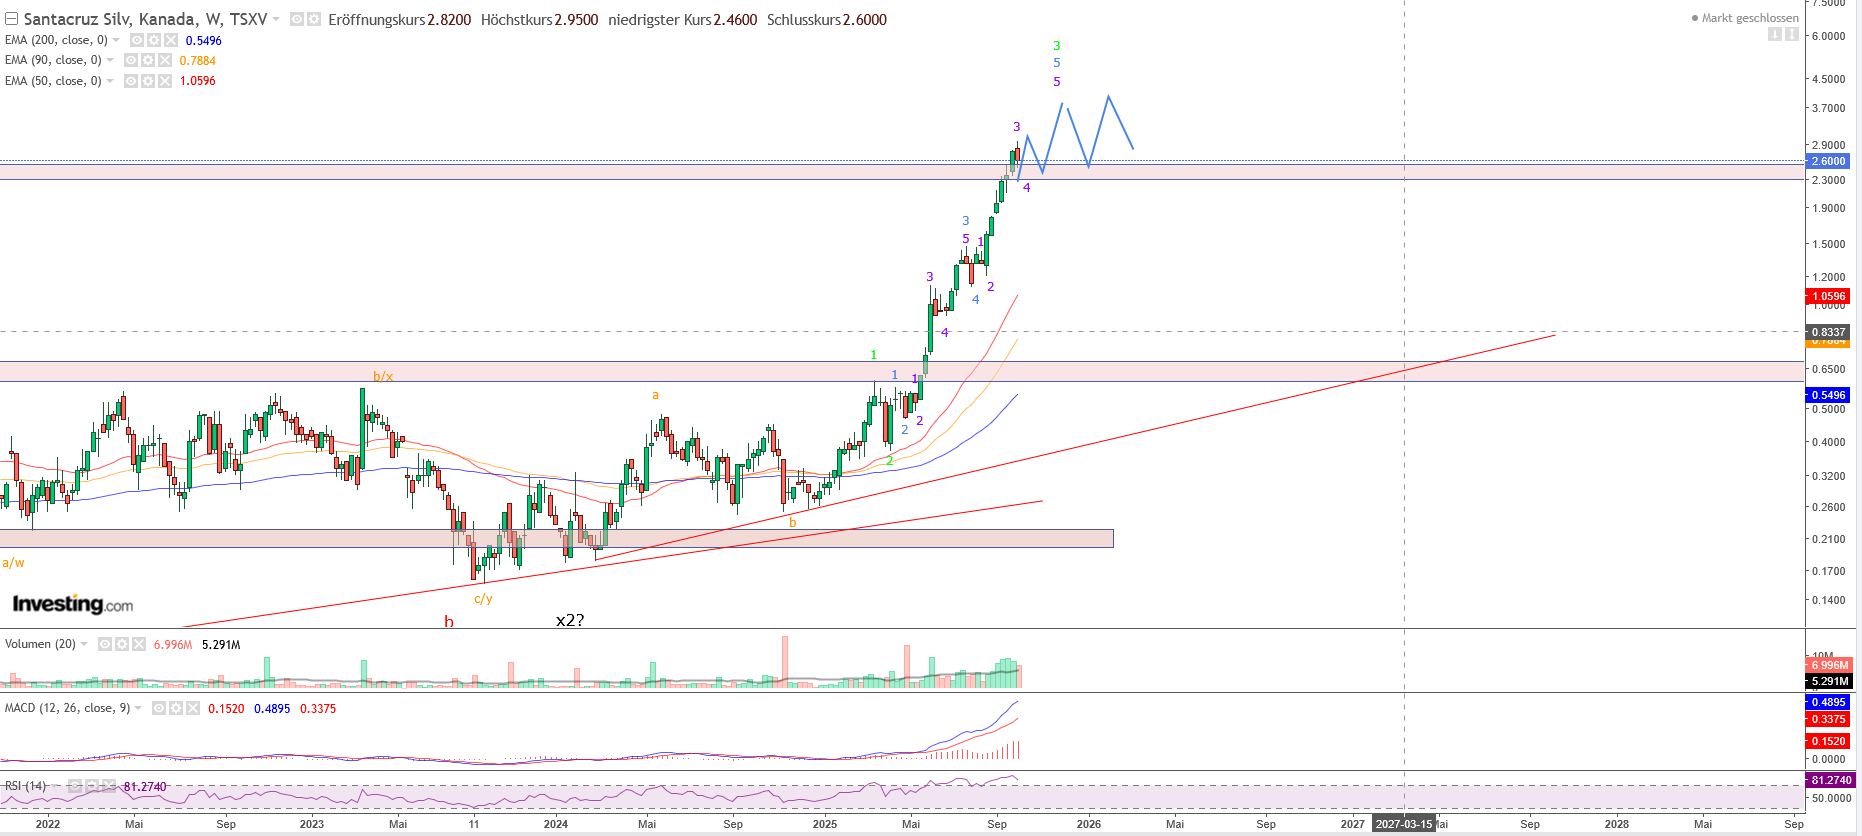Remove the EMA 90 indicator
Viewport: 1862px width, 836px height.
[x=164, y=60]
